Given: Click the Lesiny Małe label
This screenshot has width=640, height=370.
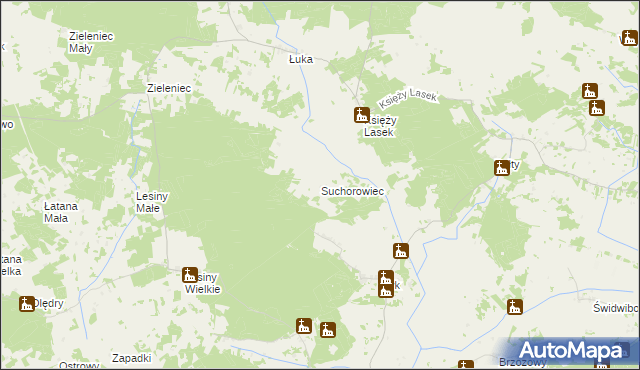Looking at the screenshot, I should tap(152, 202).
